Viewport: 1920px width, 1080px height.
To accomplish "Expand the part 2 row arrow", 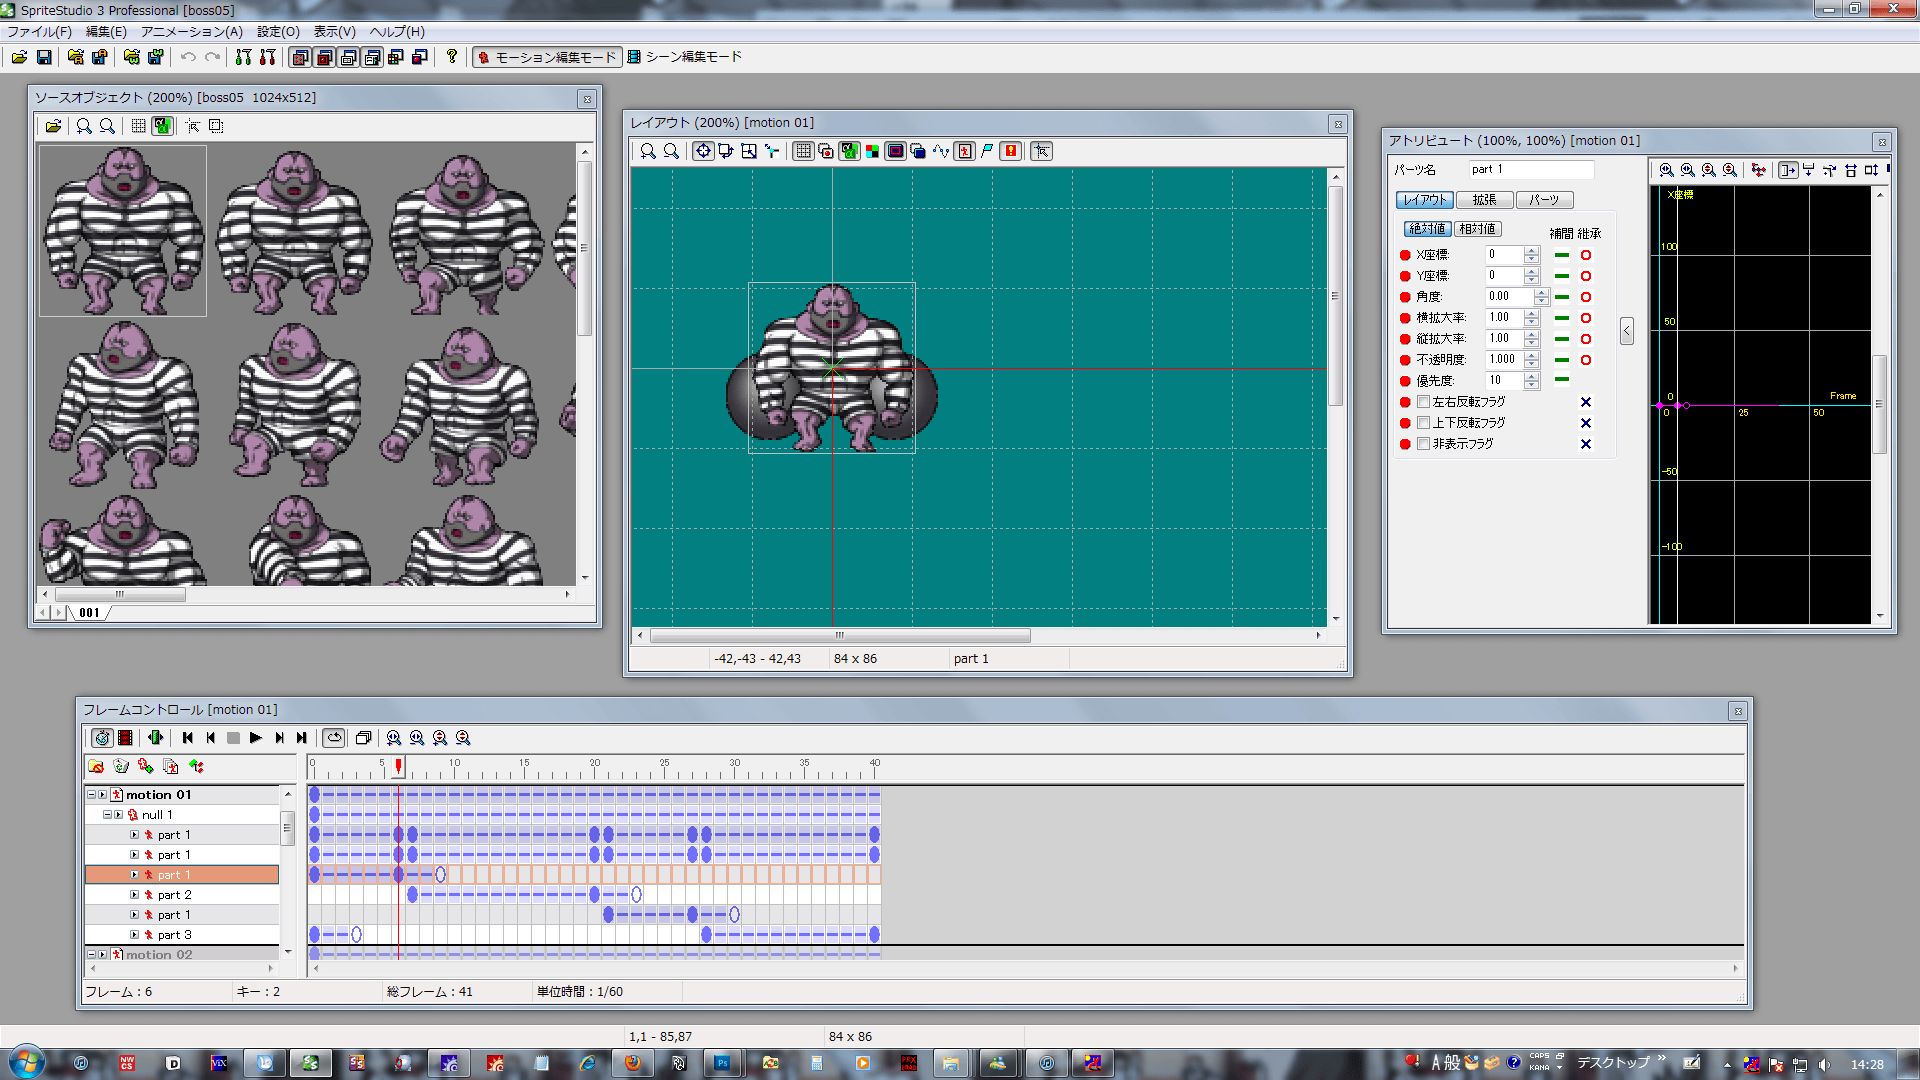I will tap(135, 895).
